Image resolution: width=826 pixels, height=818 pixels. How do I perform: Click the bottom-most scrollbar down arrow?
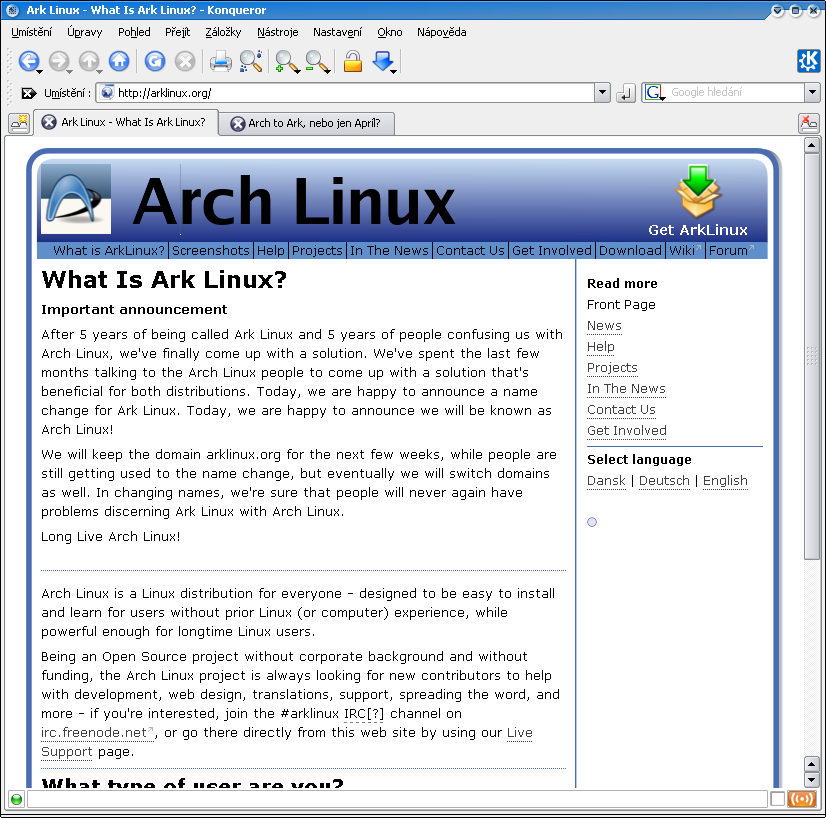pyautogui.click(x=812, y=780)
